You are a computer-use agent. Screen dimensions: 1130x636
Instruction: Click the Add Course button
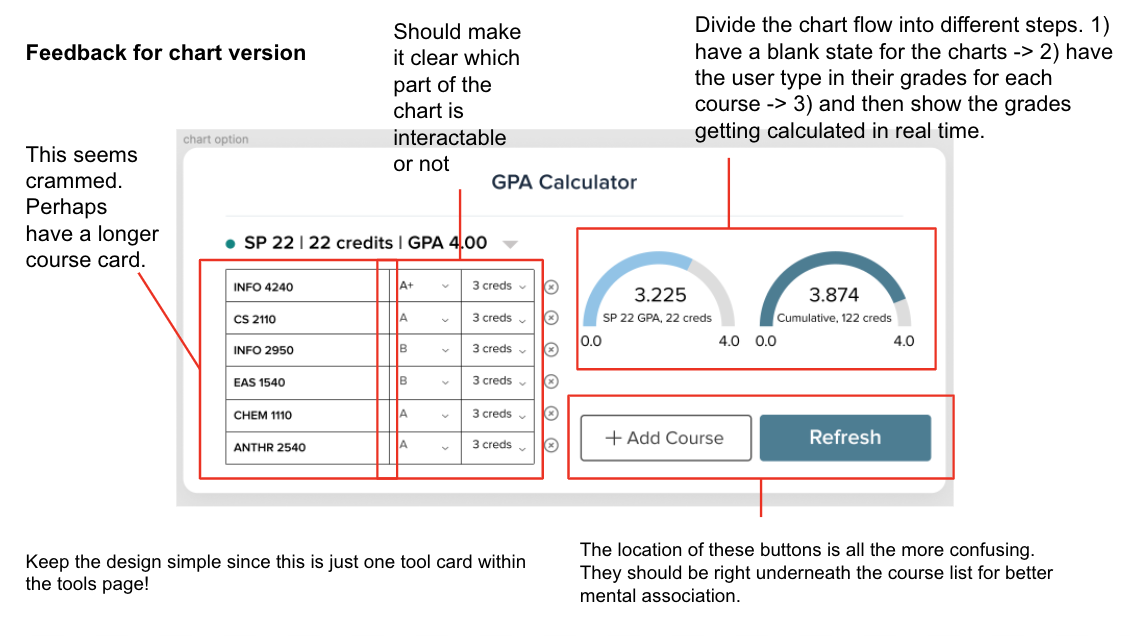tap(666, 438)
